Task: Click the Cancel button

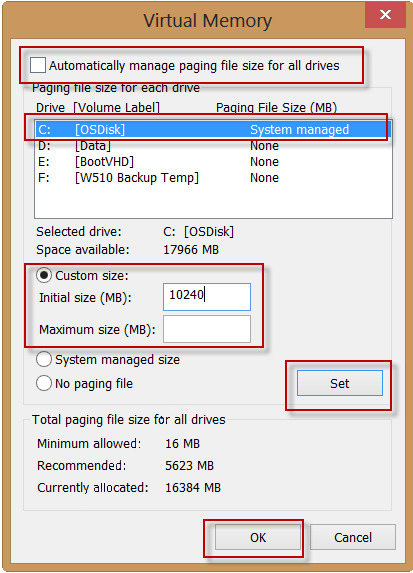Action: click(353, 537)
